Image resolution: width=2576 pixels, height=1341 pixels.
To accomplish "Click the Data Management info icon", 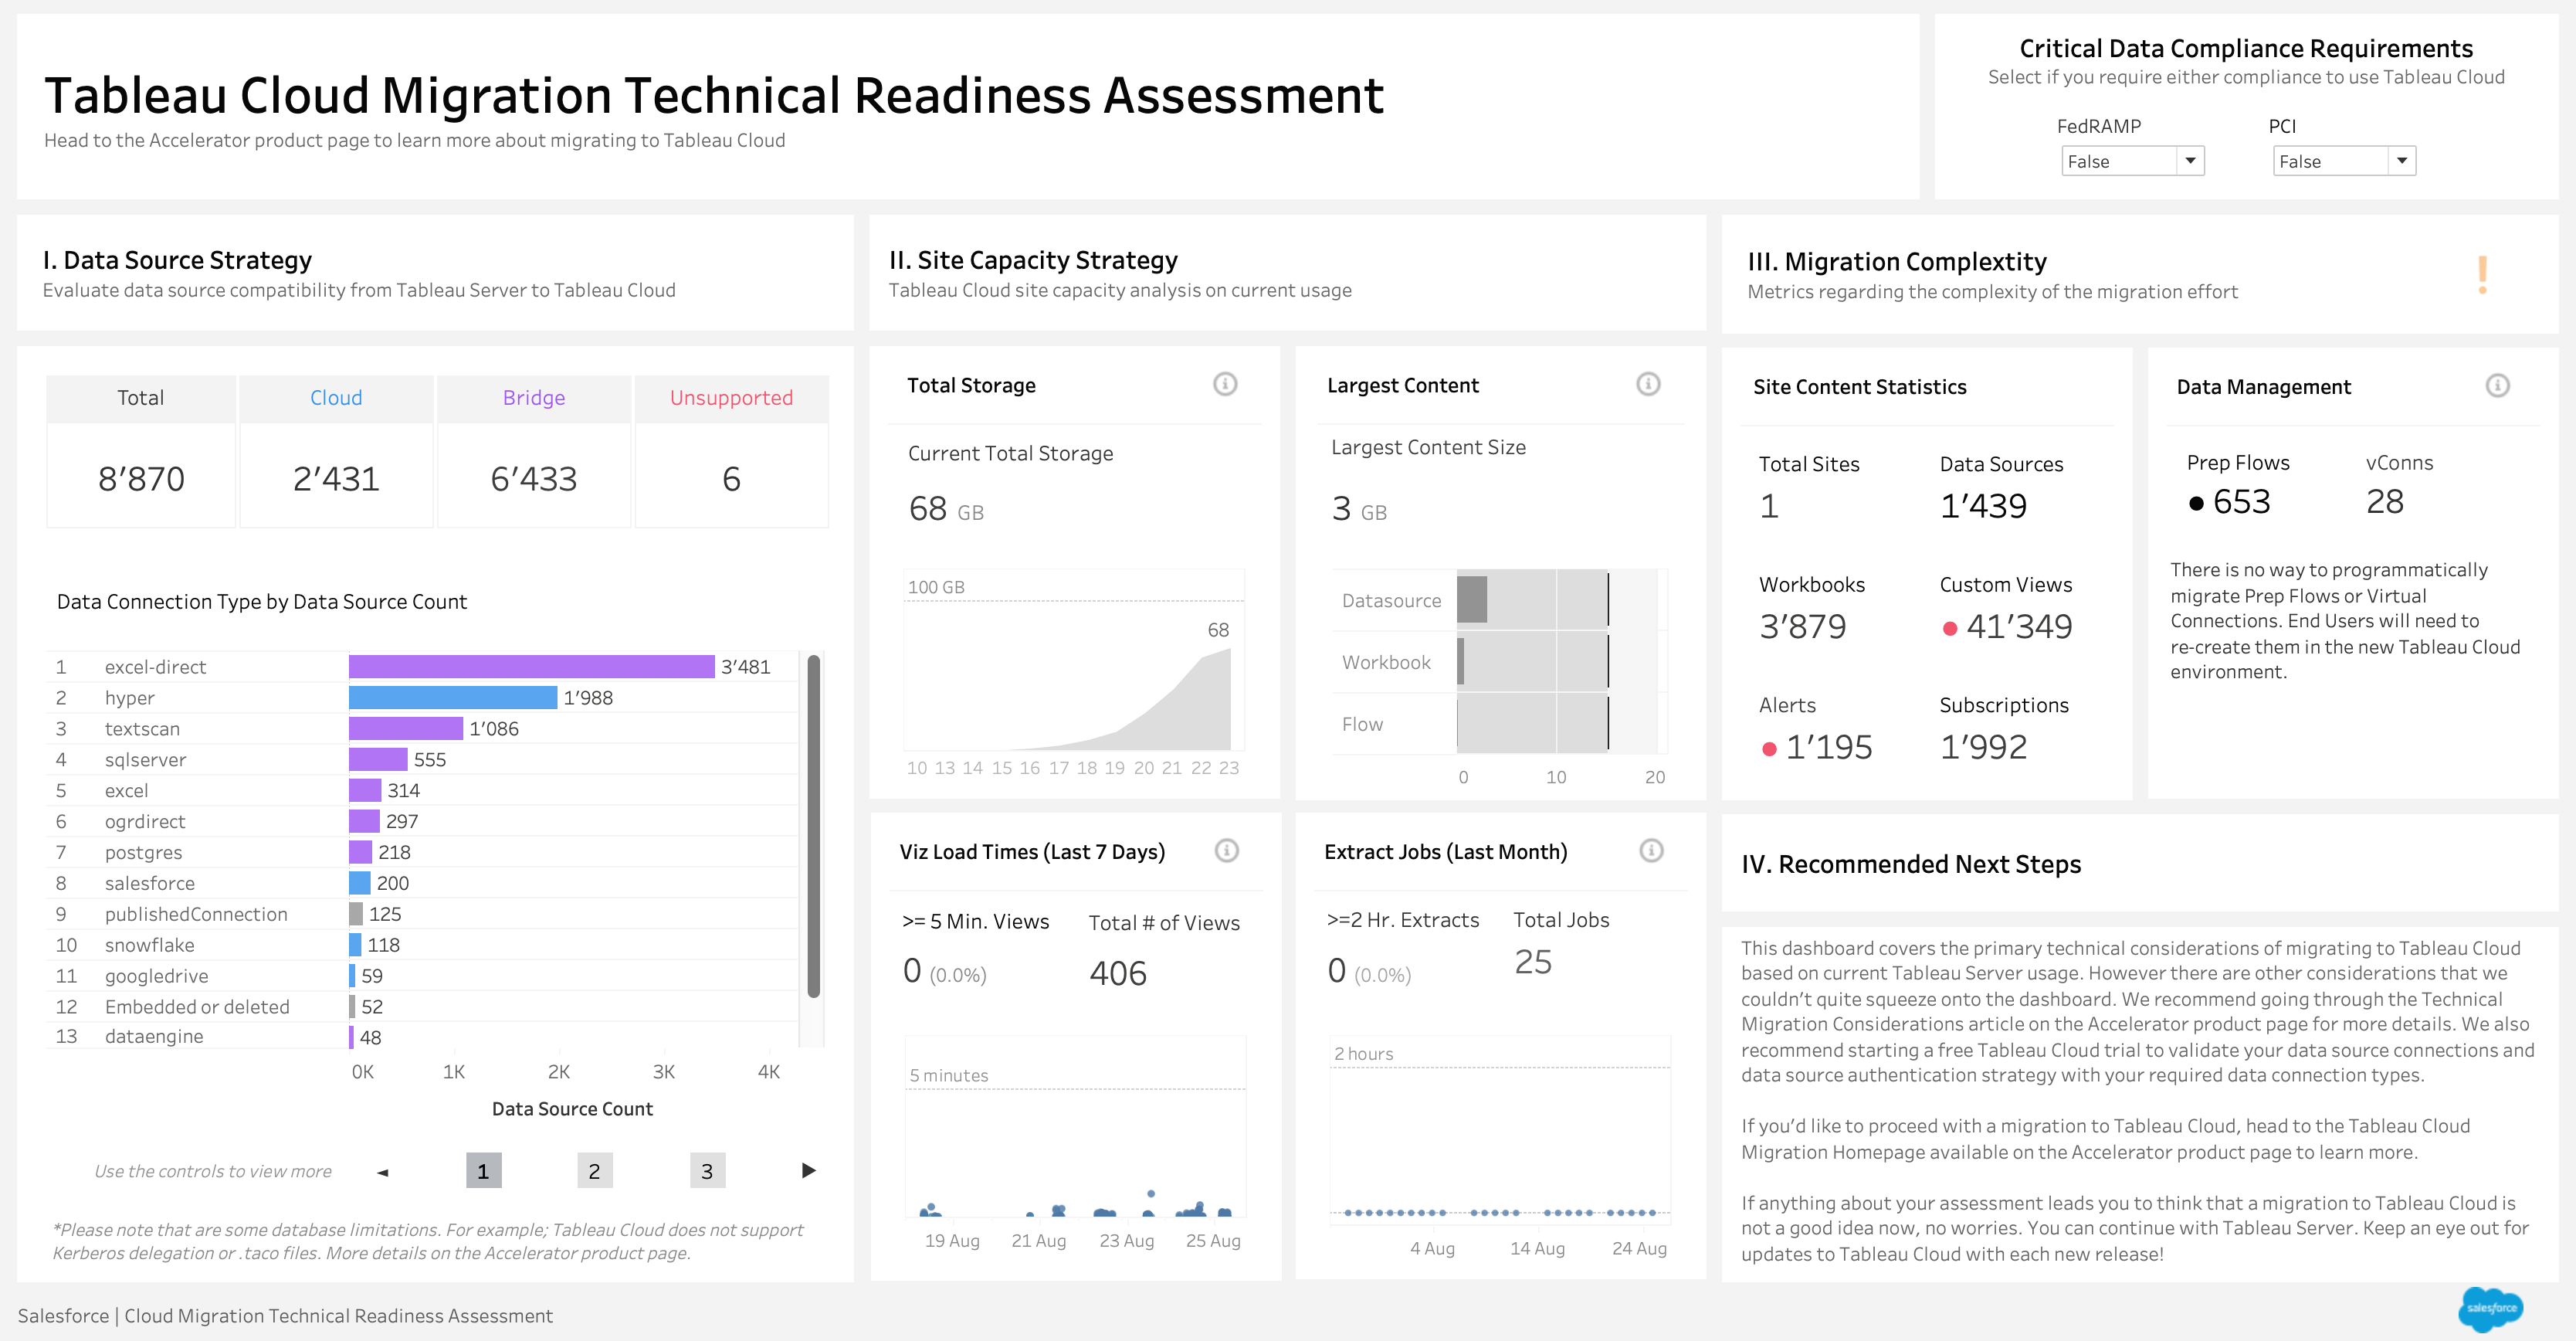I will point(2497,386).
